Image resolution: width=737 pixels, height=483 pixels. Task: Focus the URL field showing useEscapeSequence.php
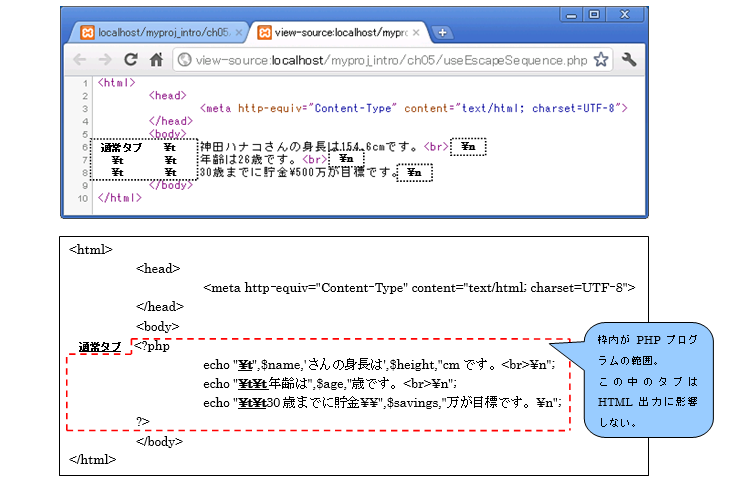[x=390, y=60]
